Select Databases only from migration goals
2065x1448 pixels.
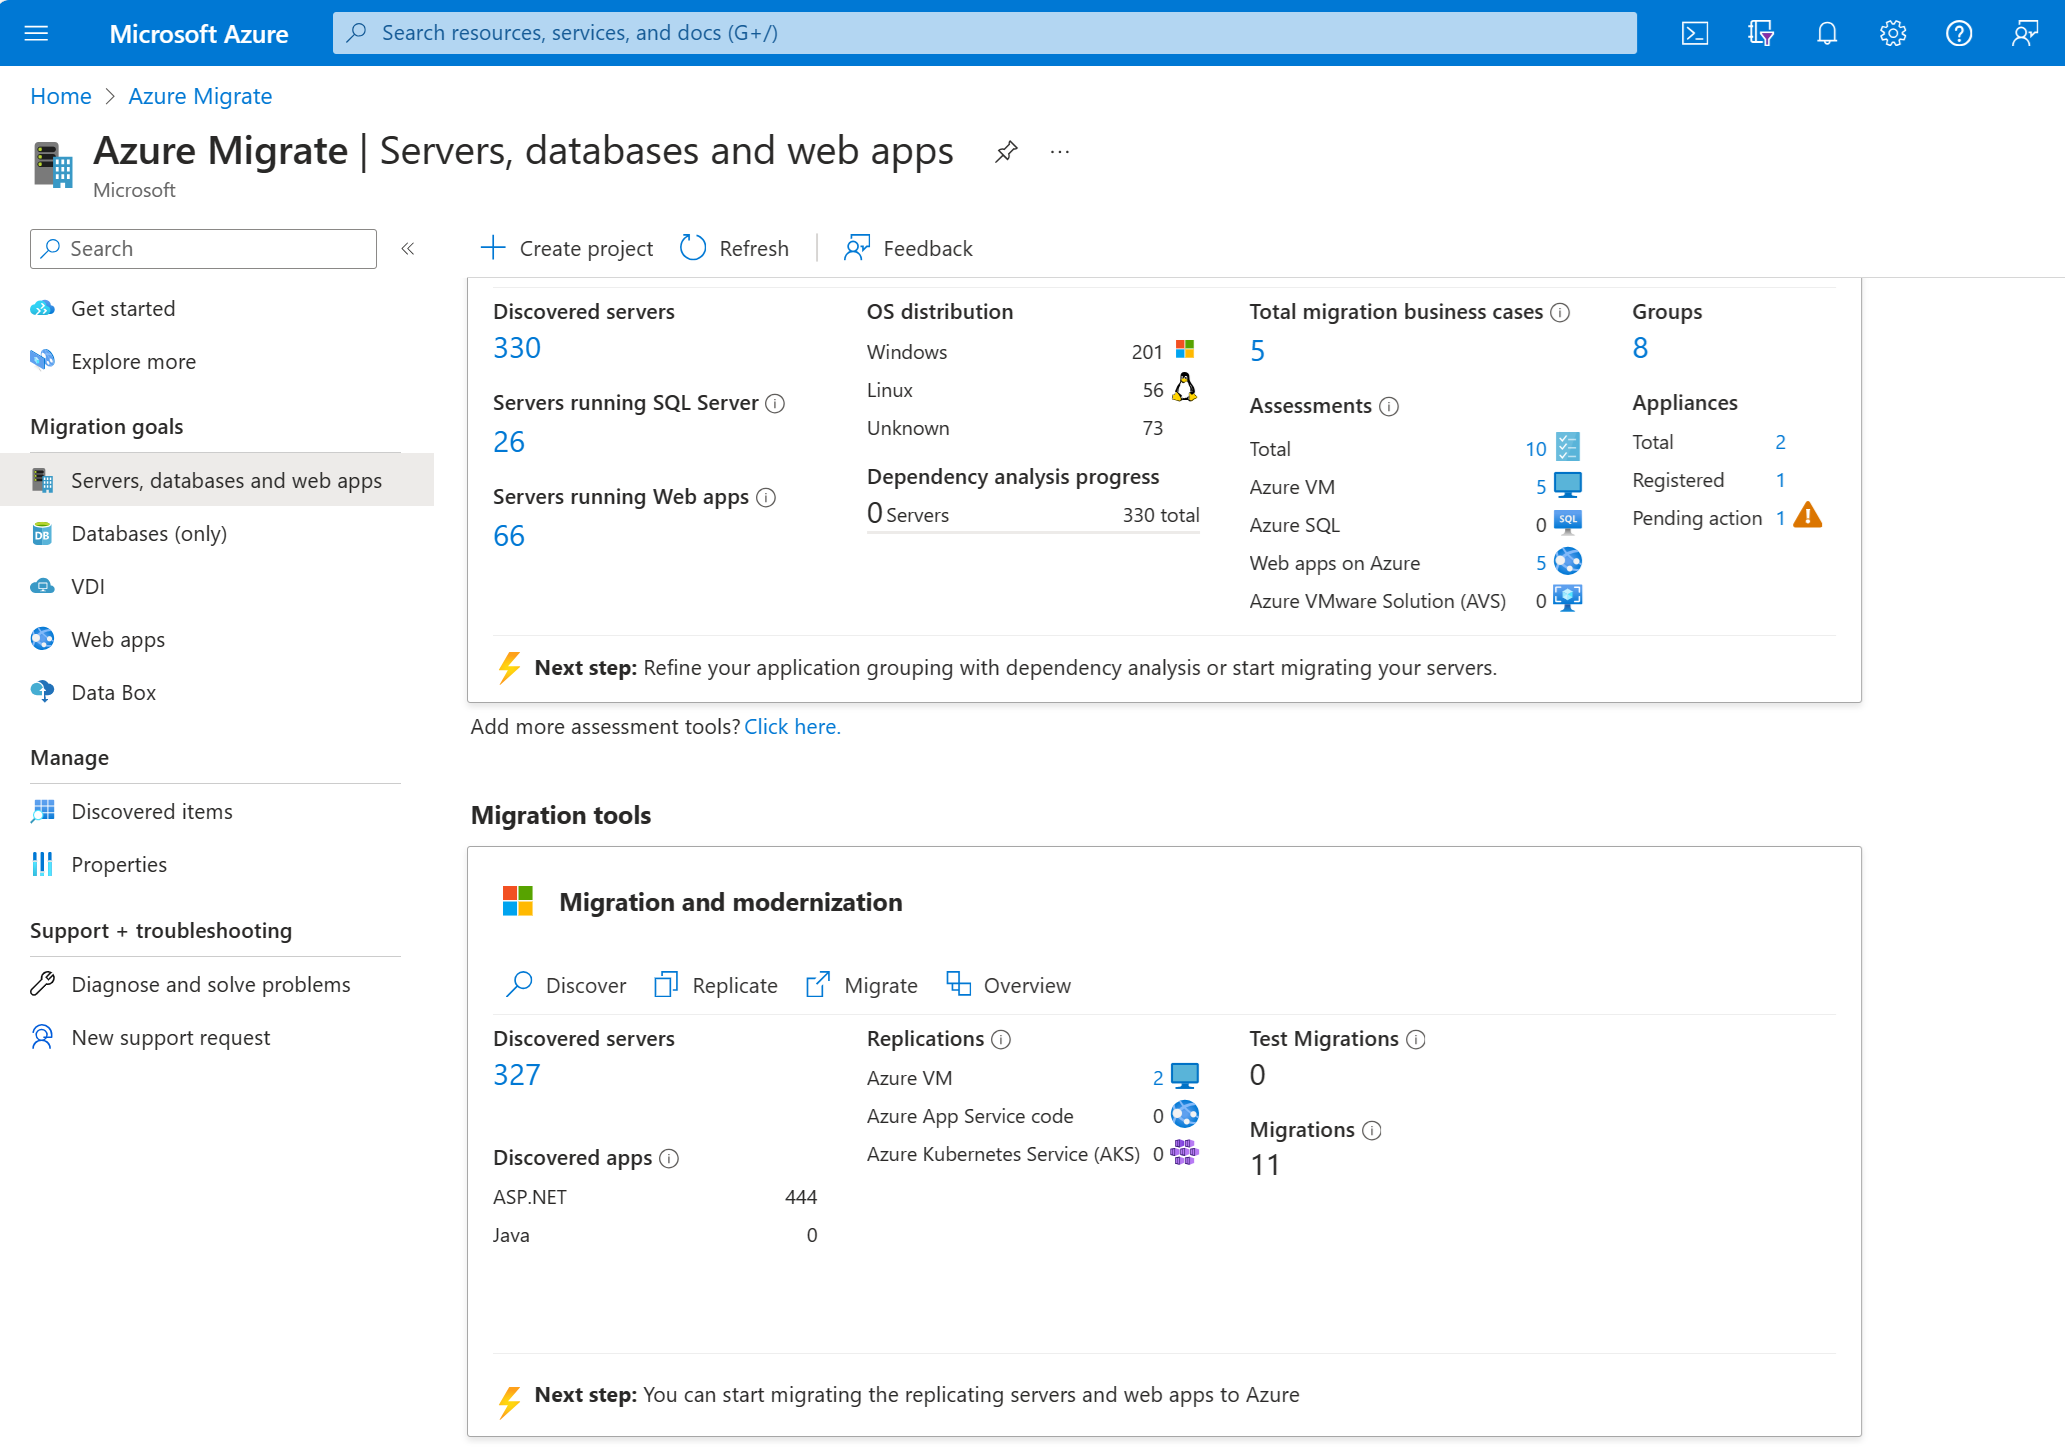point(151,532)
